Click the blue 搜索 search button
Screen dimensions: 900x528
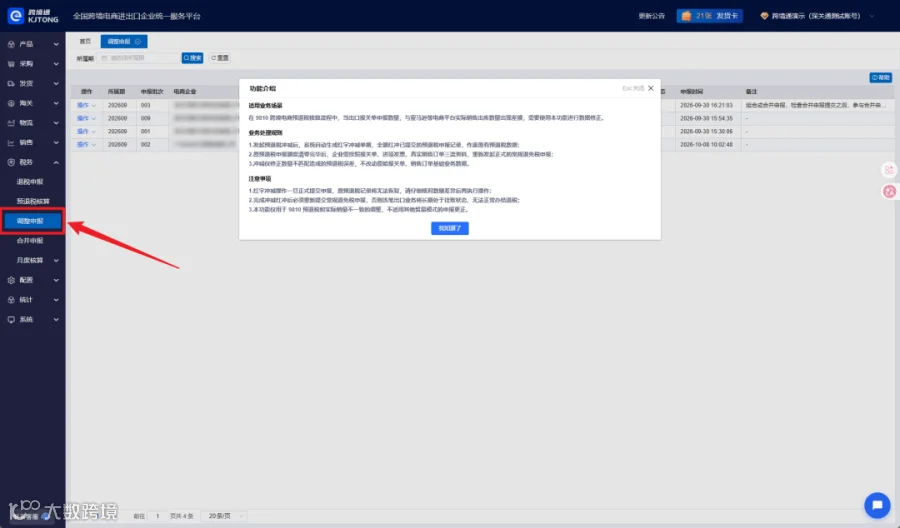pyautogui.click(x=192, y=58)
